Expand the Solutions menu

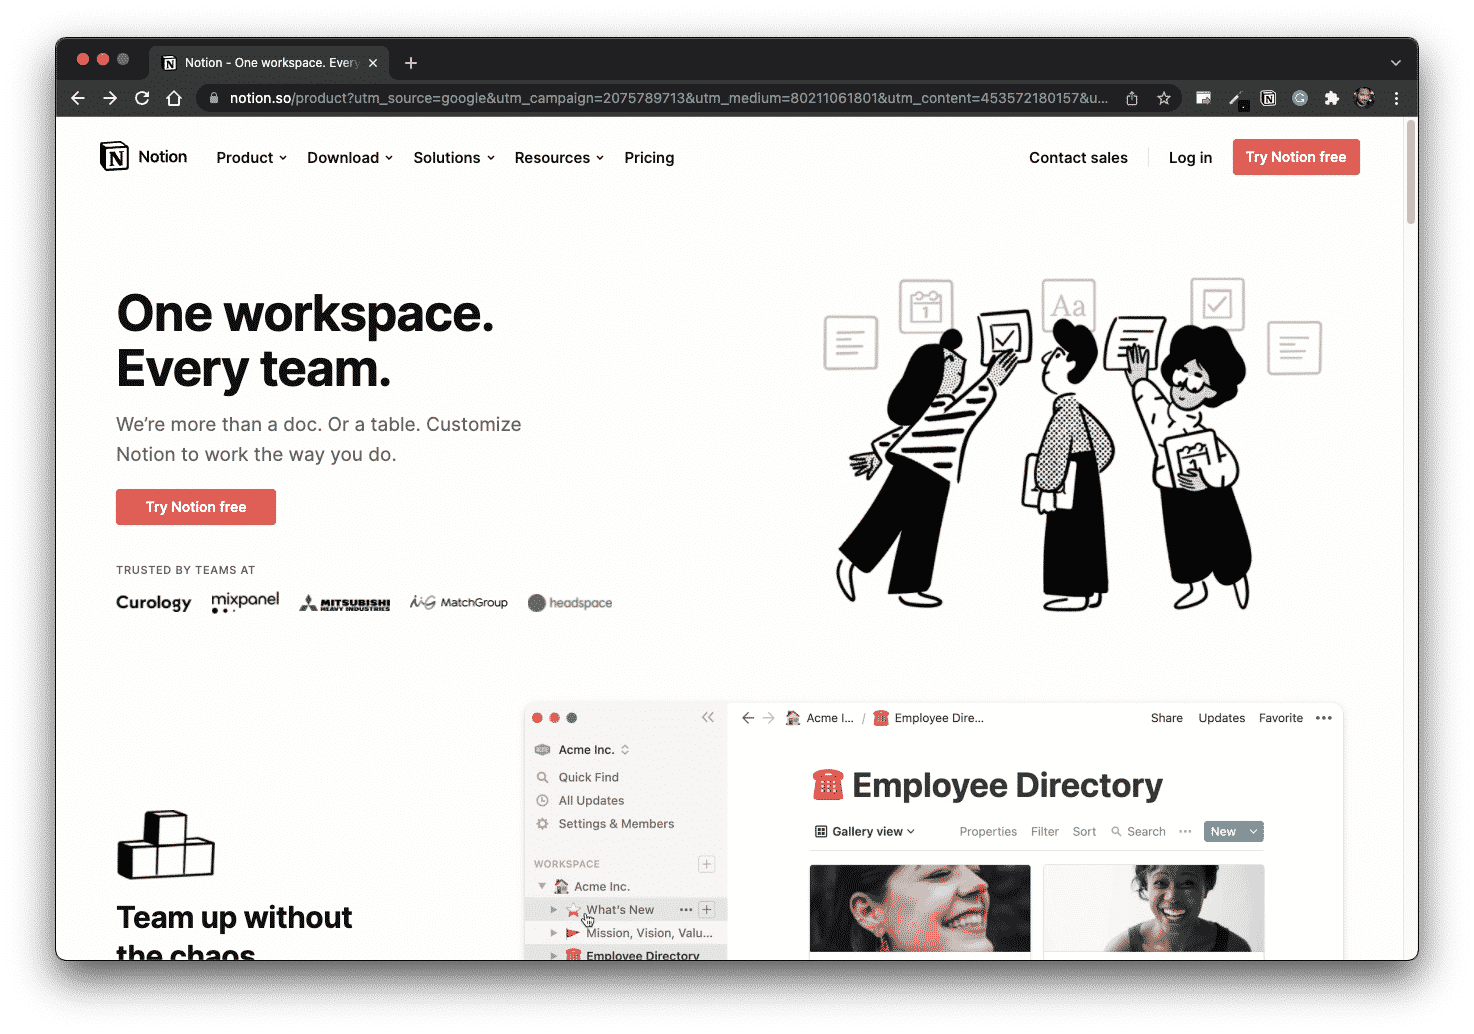click(454, 158)
